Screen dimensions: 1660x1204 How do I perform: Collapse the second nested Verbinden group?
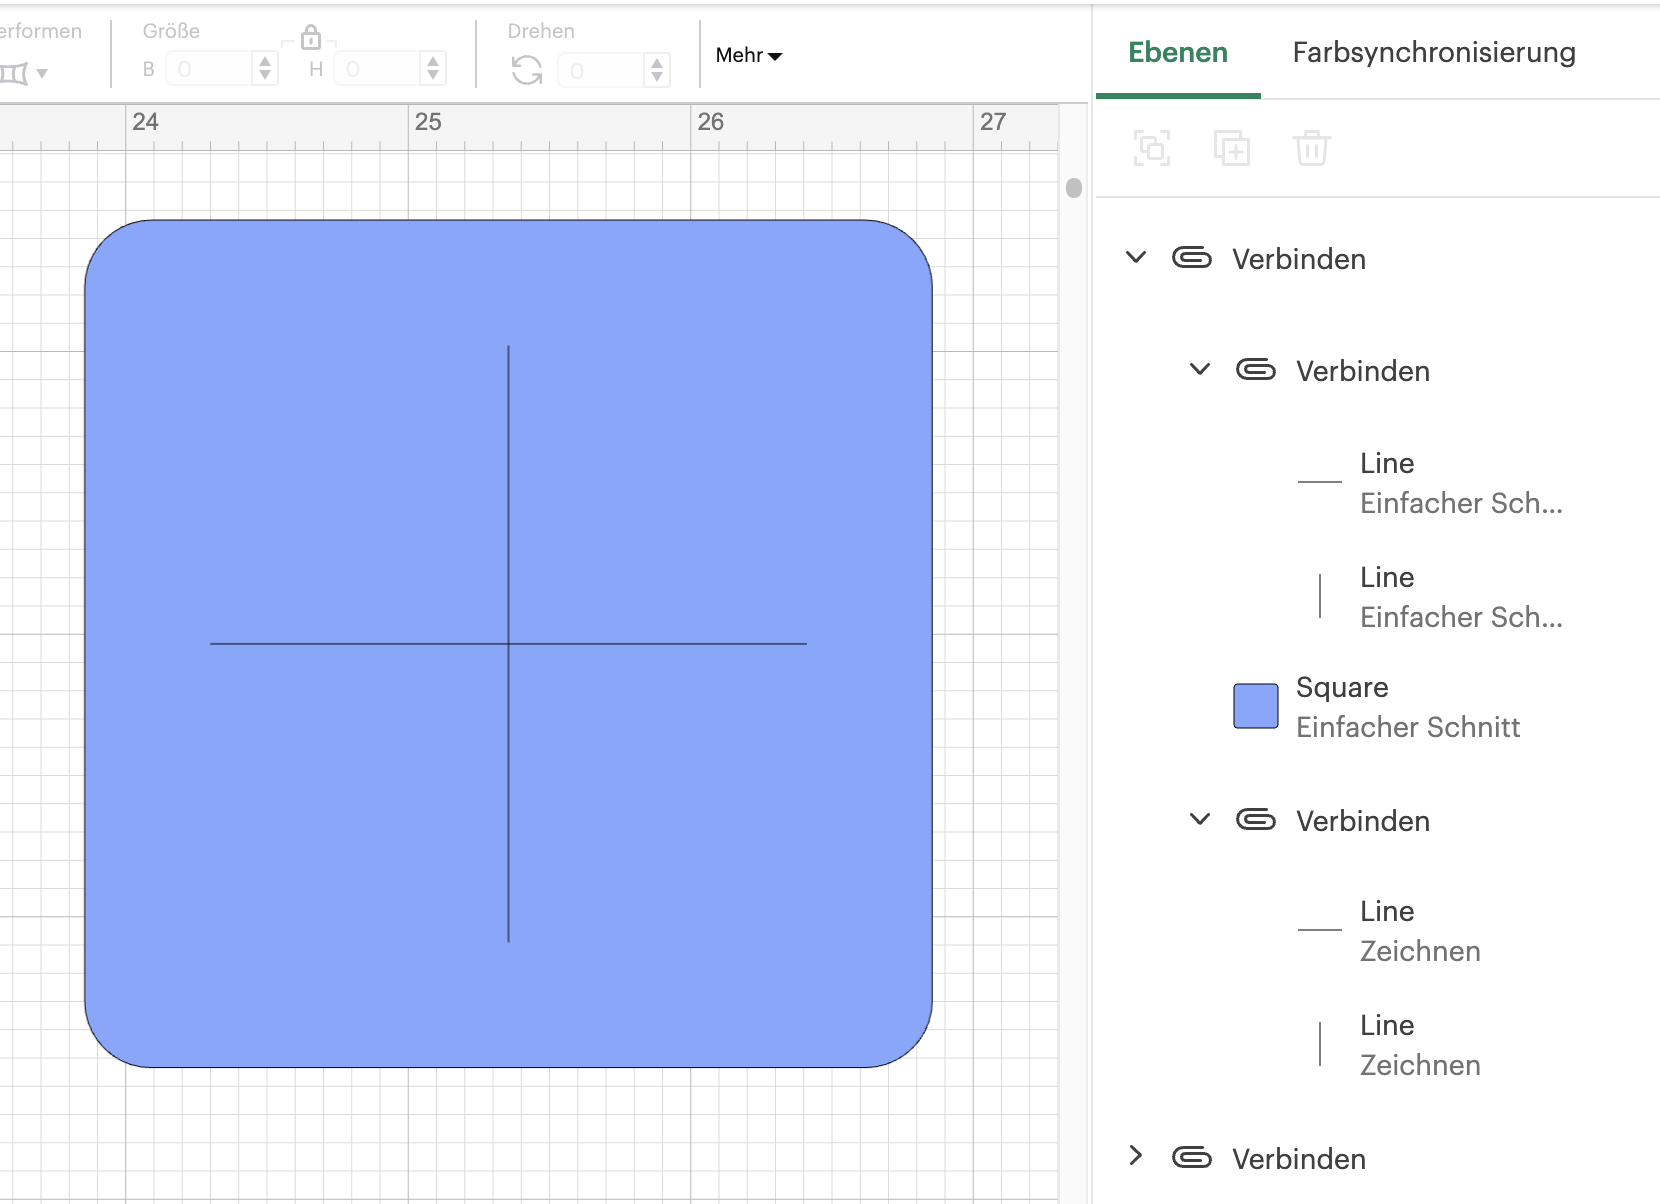(1200, 369)
